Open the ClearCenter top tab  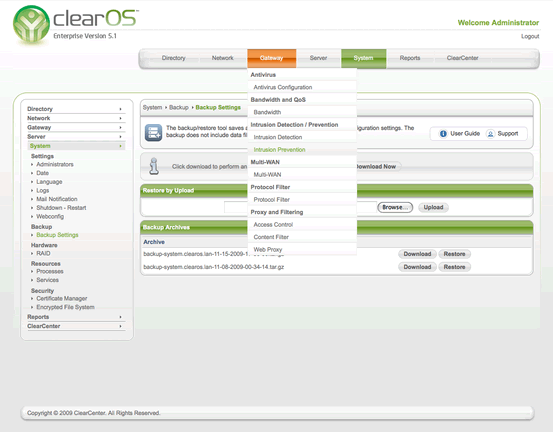pos(462,58)
